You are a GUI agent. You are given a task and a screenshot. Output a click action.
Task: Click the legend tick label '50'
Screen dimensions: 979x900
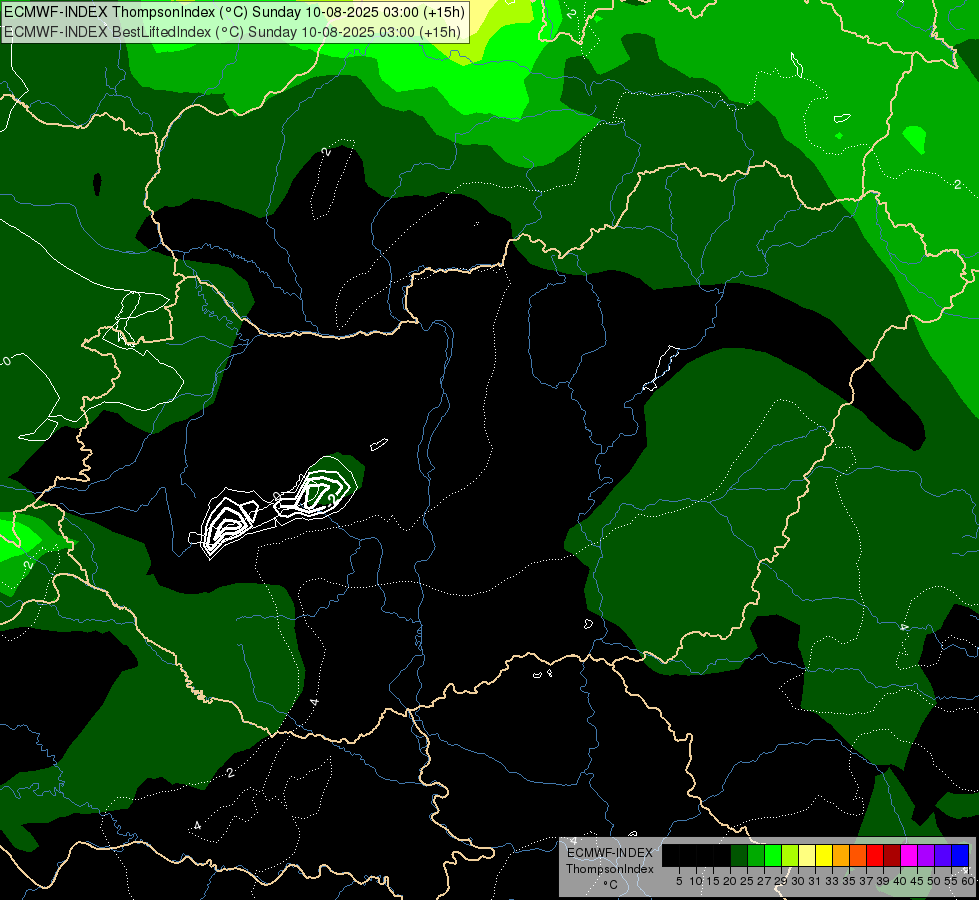(933, 881)
